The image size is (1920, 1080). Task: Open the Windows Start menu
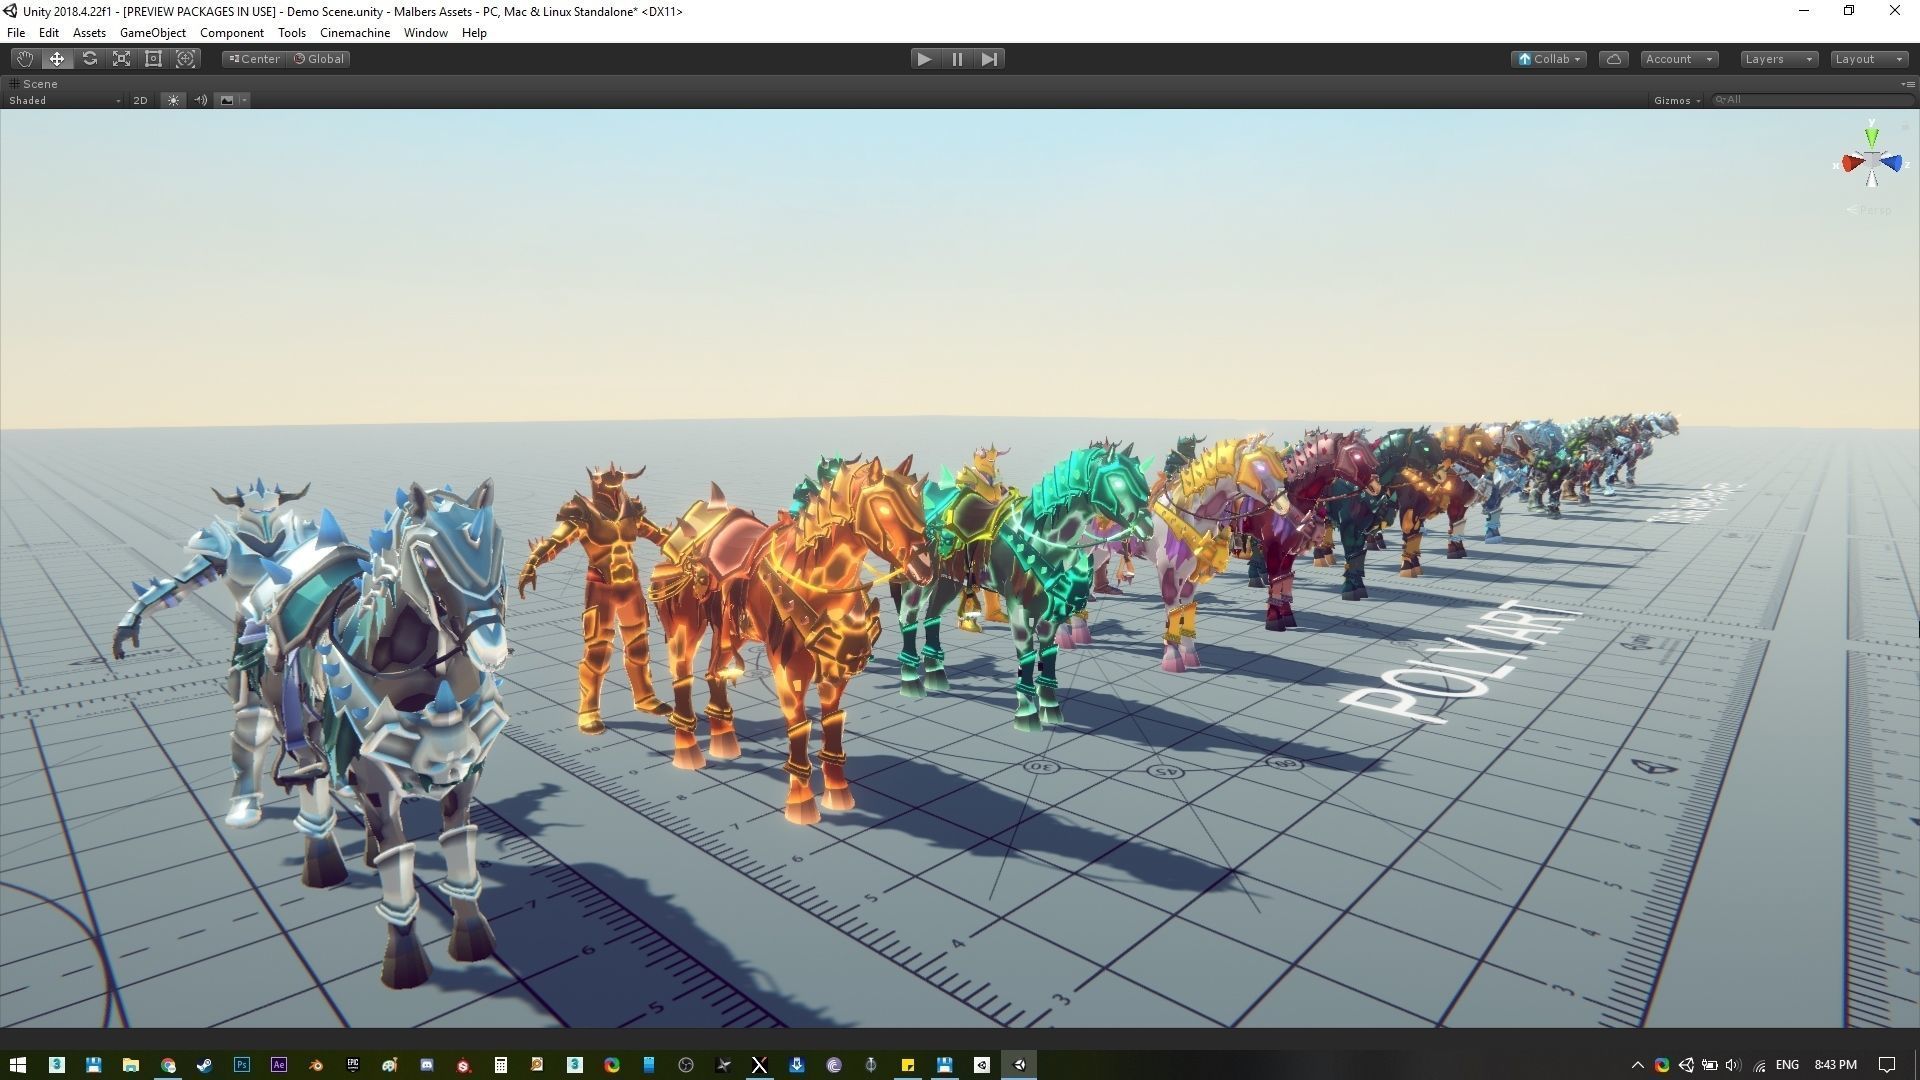(18, 1065)
